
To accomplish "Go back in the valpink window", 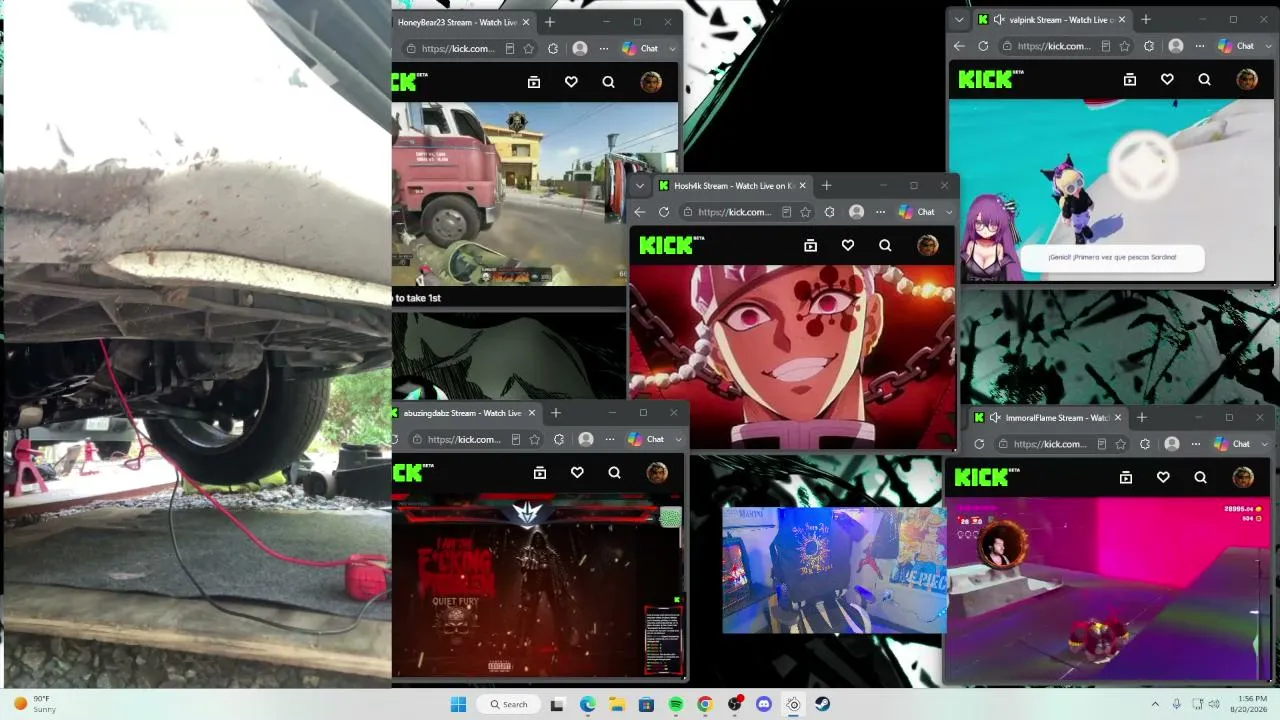I will tap(959, 46).
